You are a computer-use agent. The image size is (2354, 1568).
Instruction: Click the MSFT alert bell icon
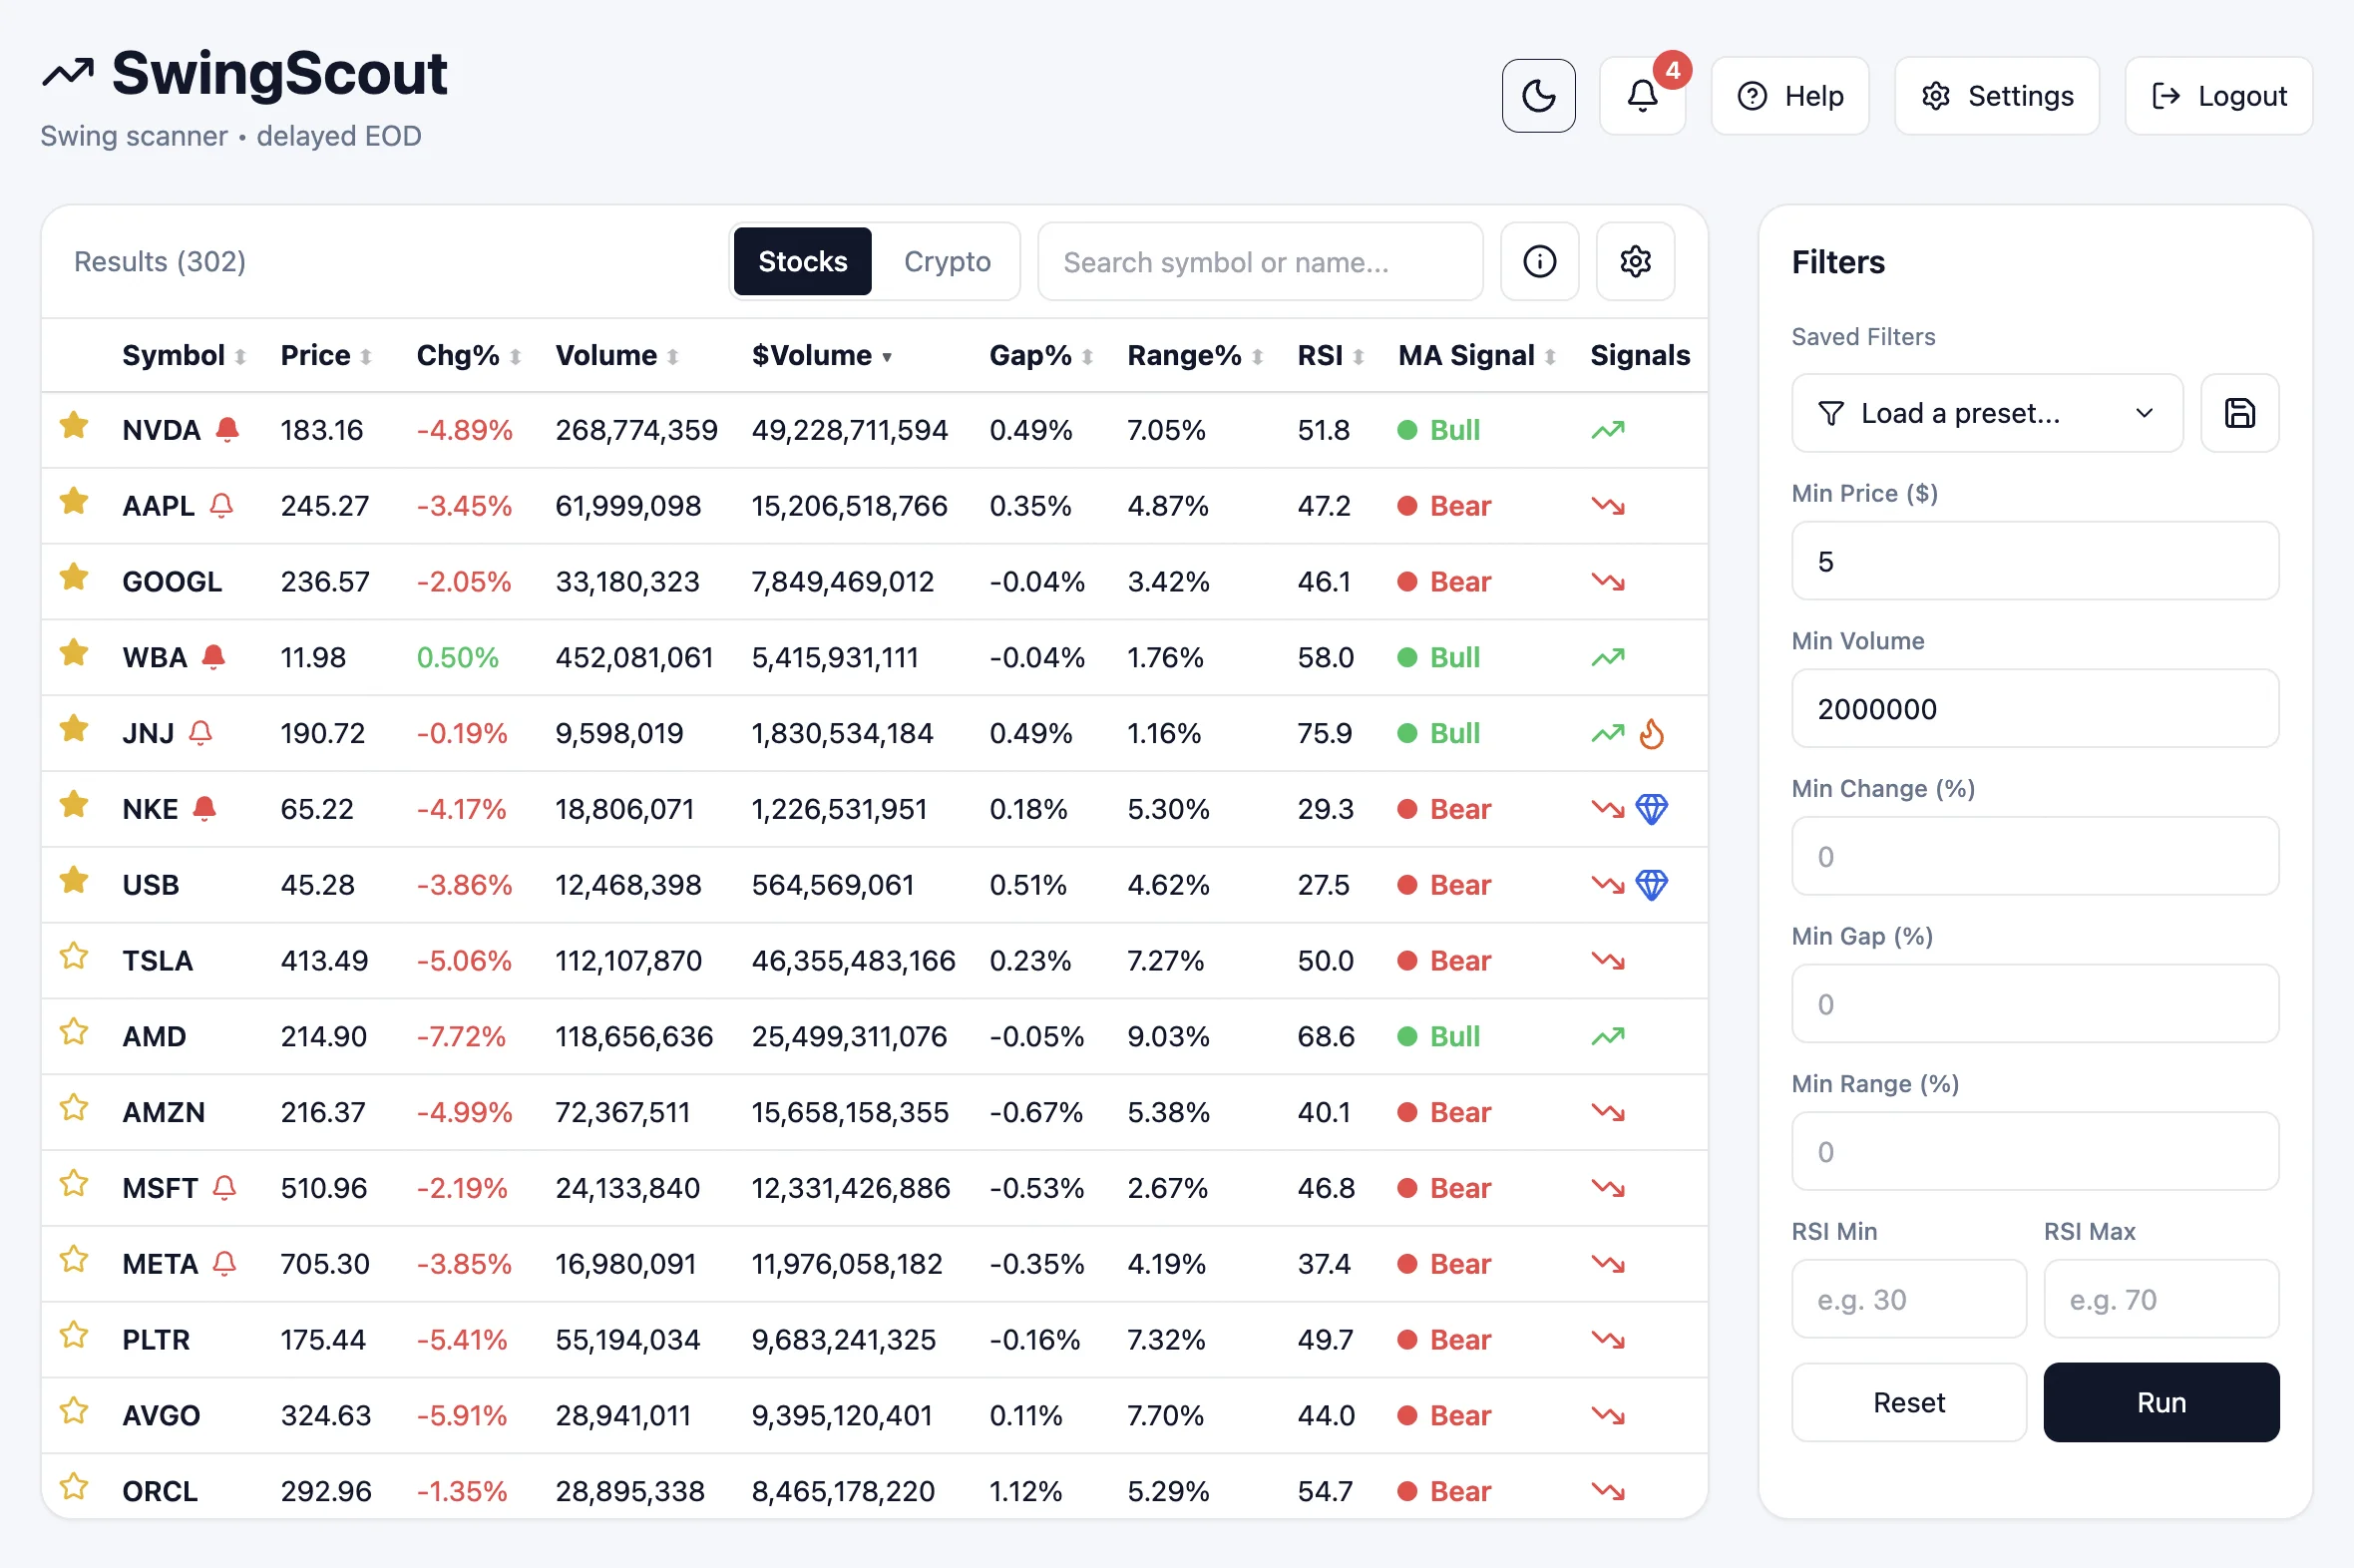[225, 1188]
